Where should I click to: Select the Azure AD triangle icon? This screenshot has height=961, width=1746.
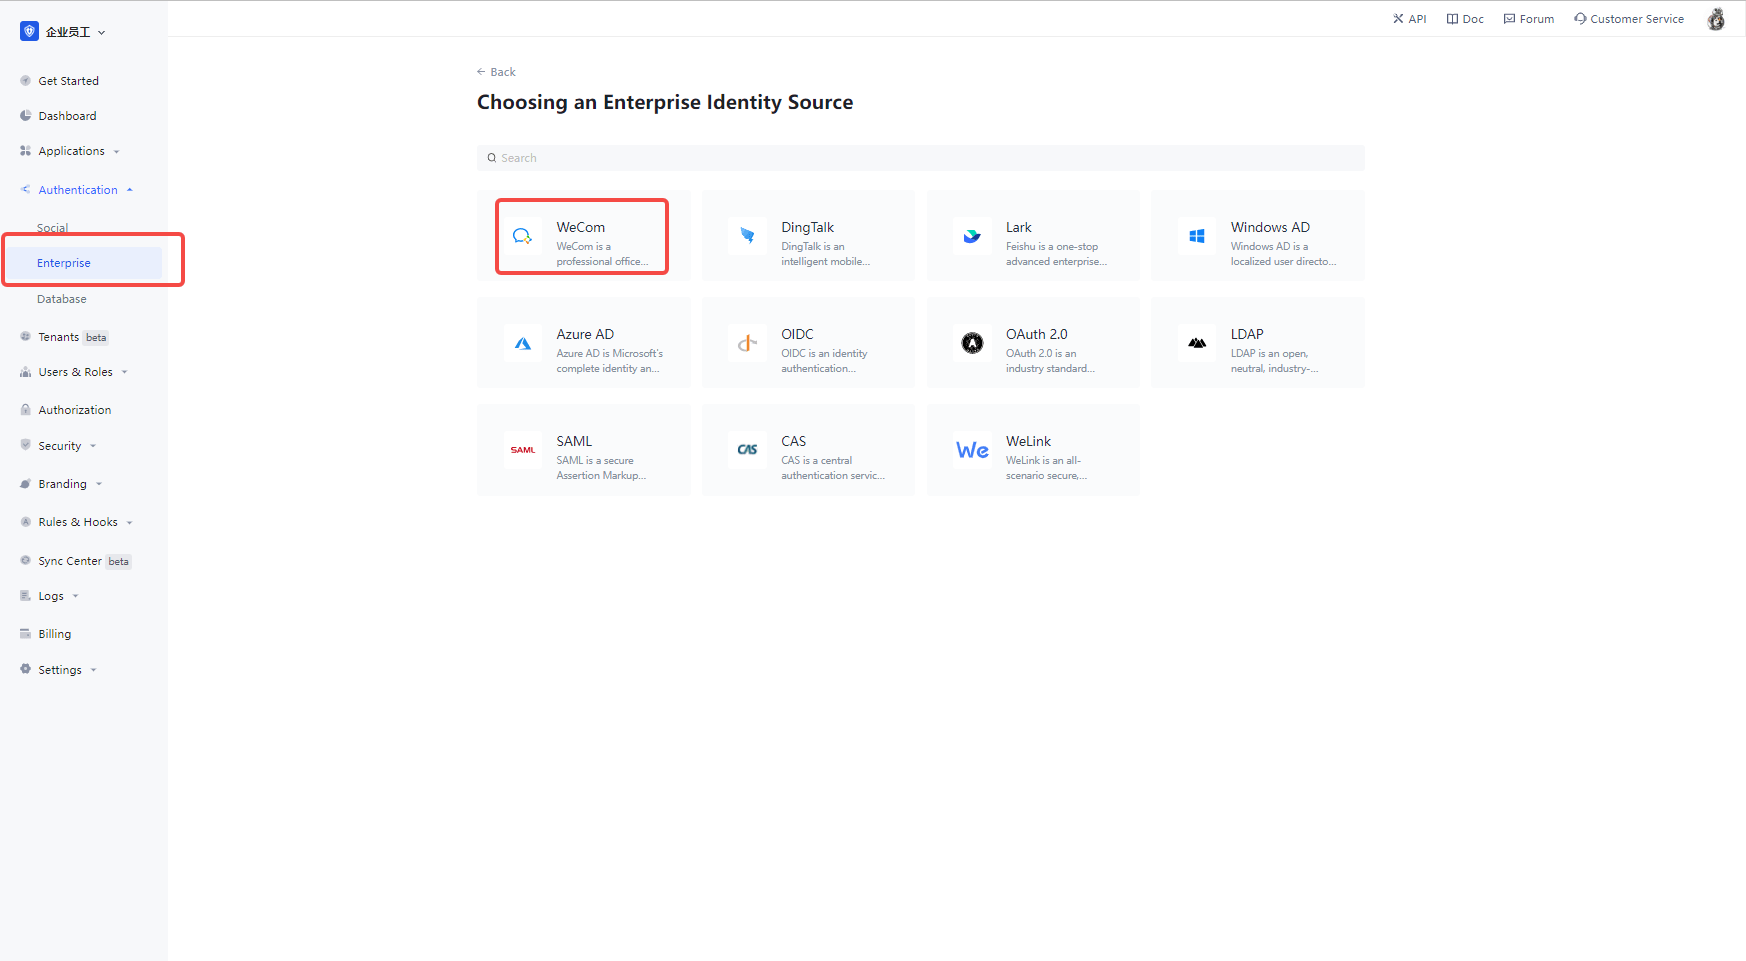coord(522,343)
